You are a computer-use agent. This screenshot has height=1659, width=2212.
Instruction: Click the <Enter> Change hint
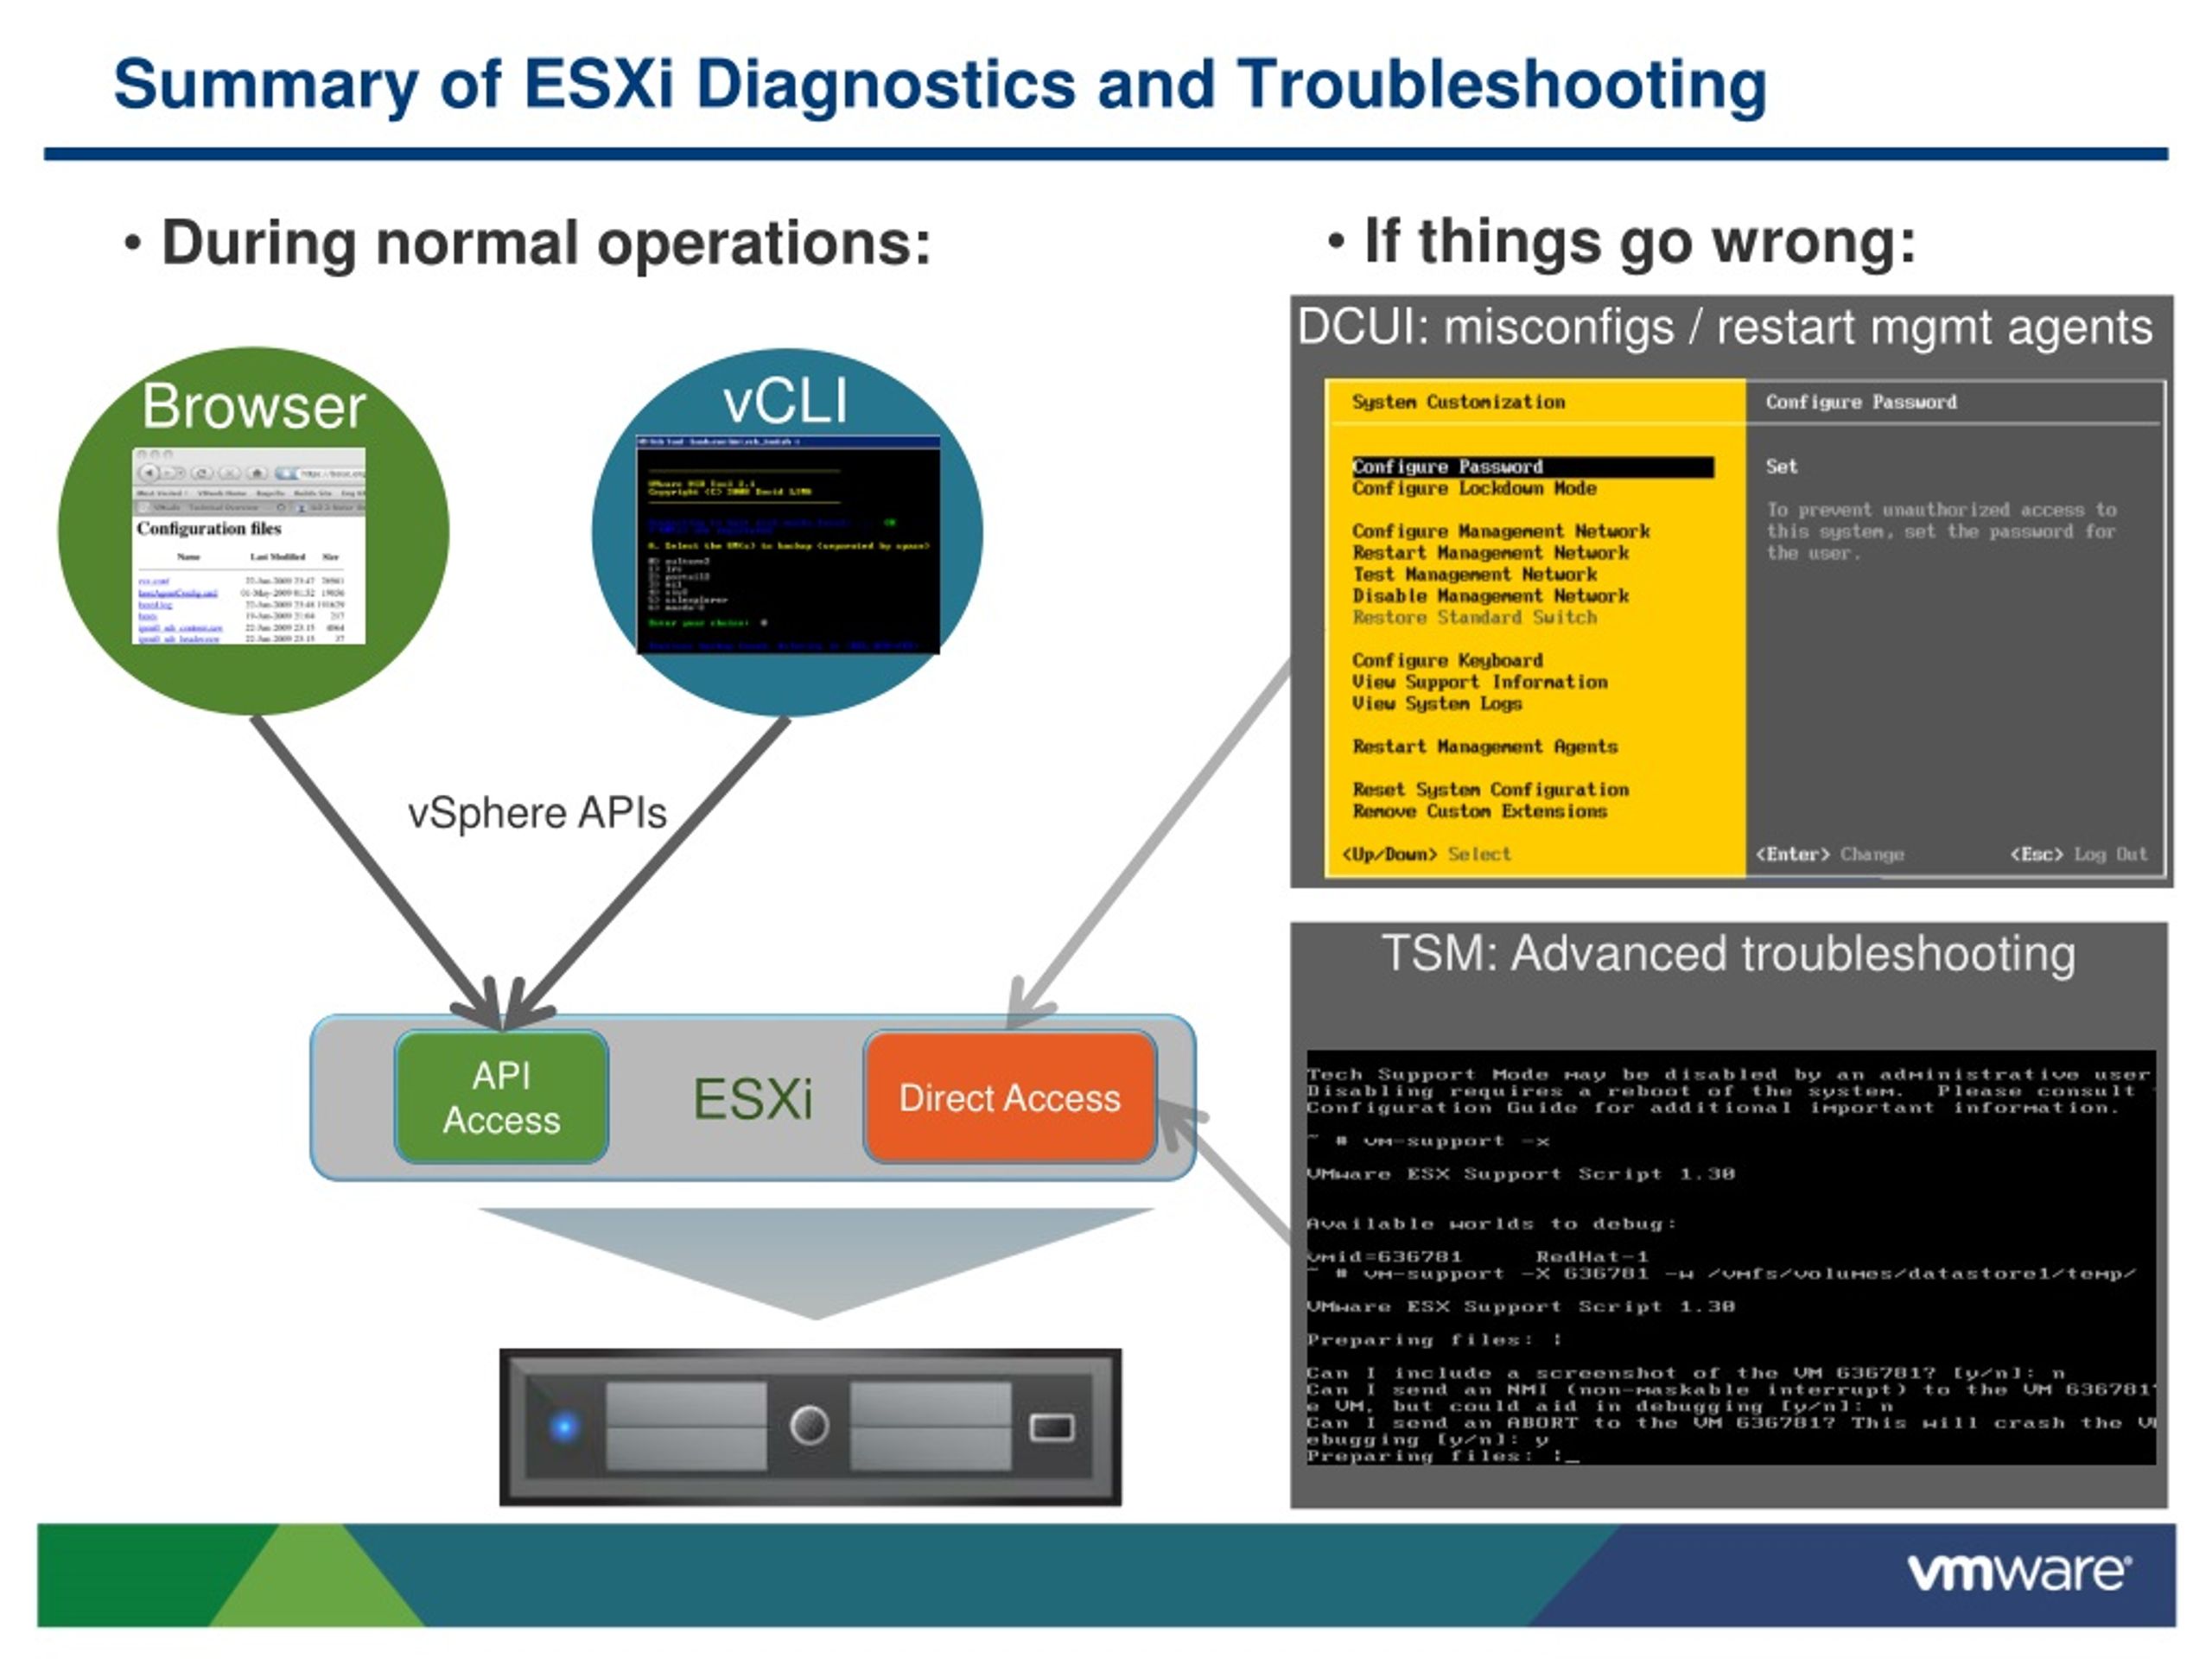pyautogui.click(x=1830, y=854)
